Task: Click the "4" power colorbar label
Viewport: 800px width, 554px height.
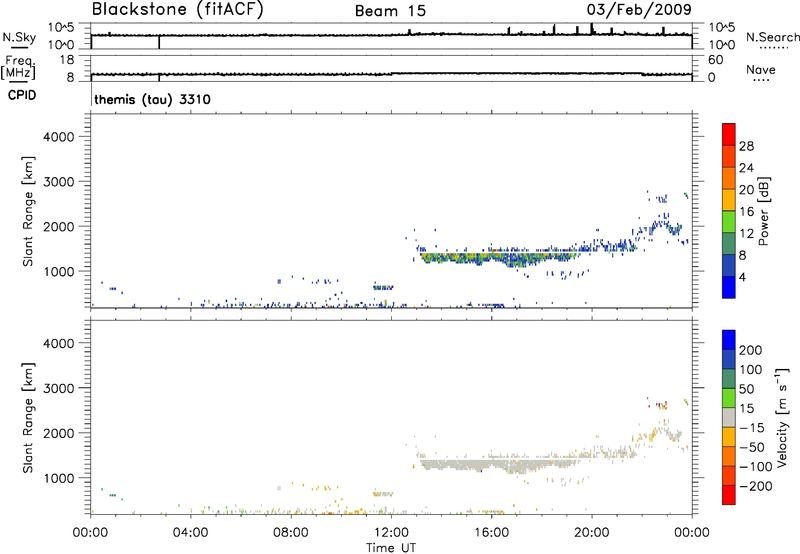Action: click(742, 277)
